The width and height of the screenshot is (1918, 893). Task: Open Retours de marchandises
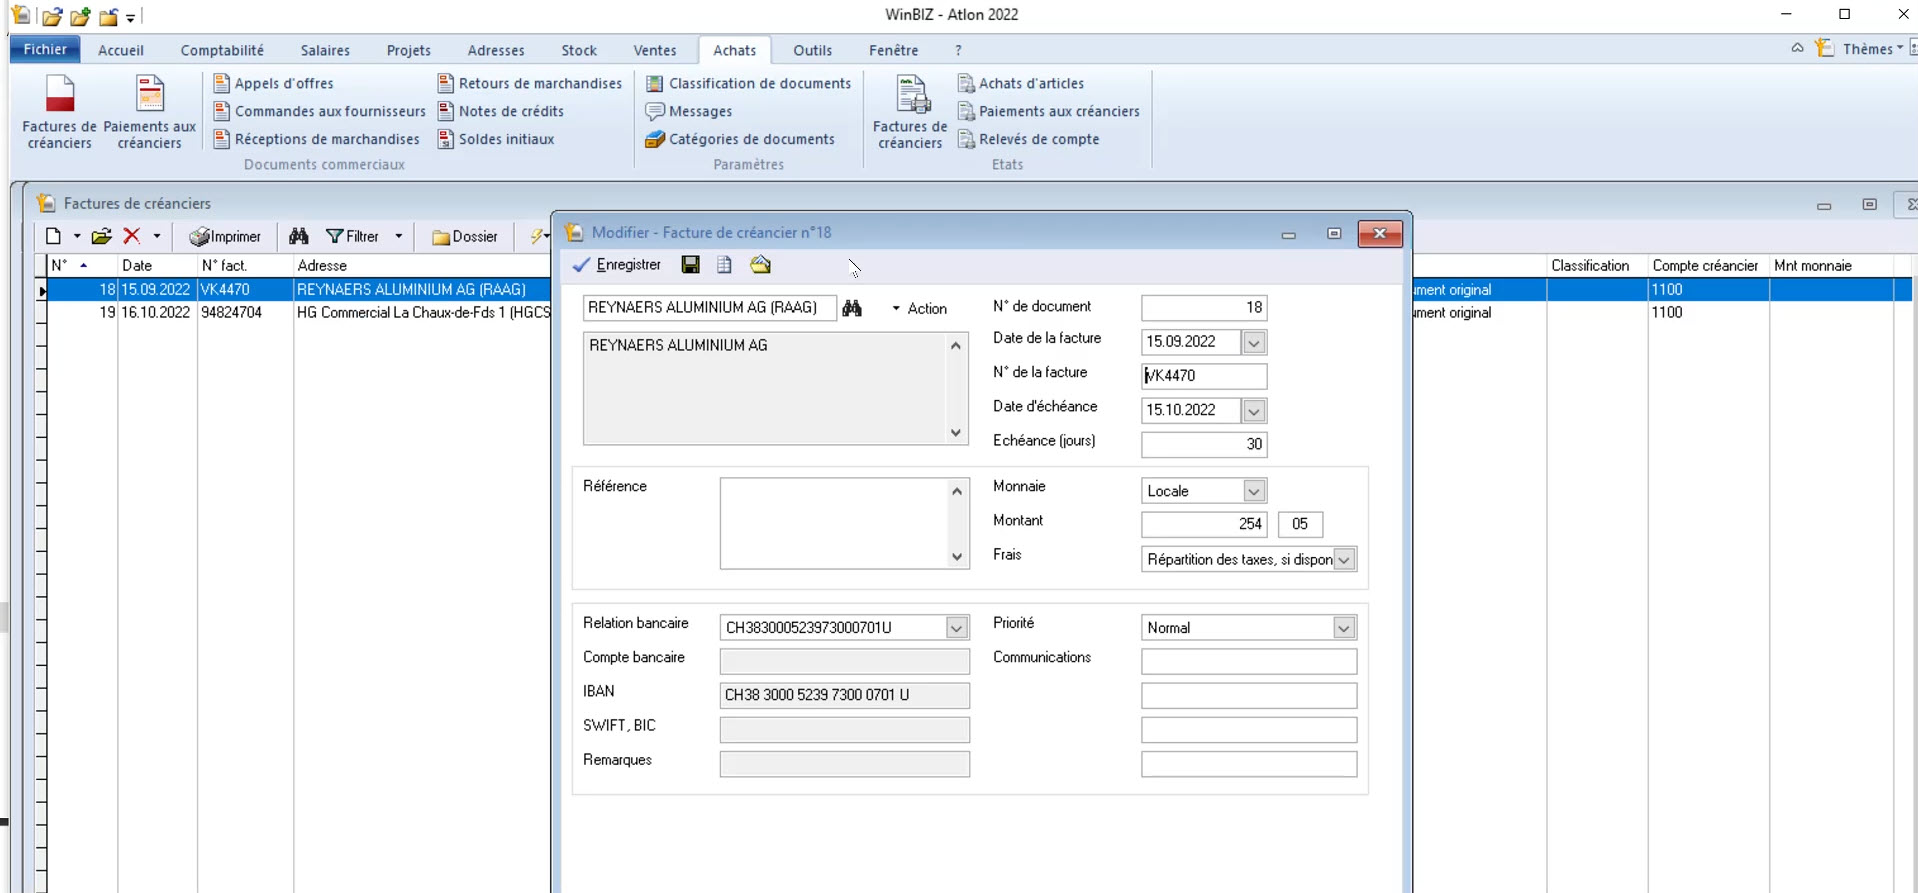tap(530, 83)
